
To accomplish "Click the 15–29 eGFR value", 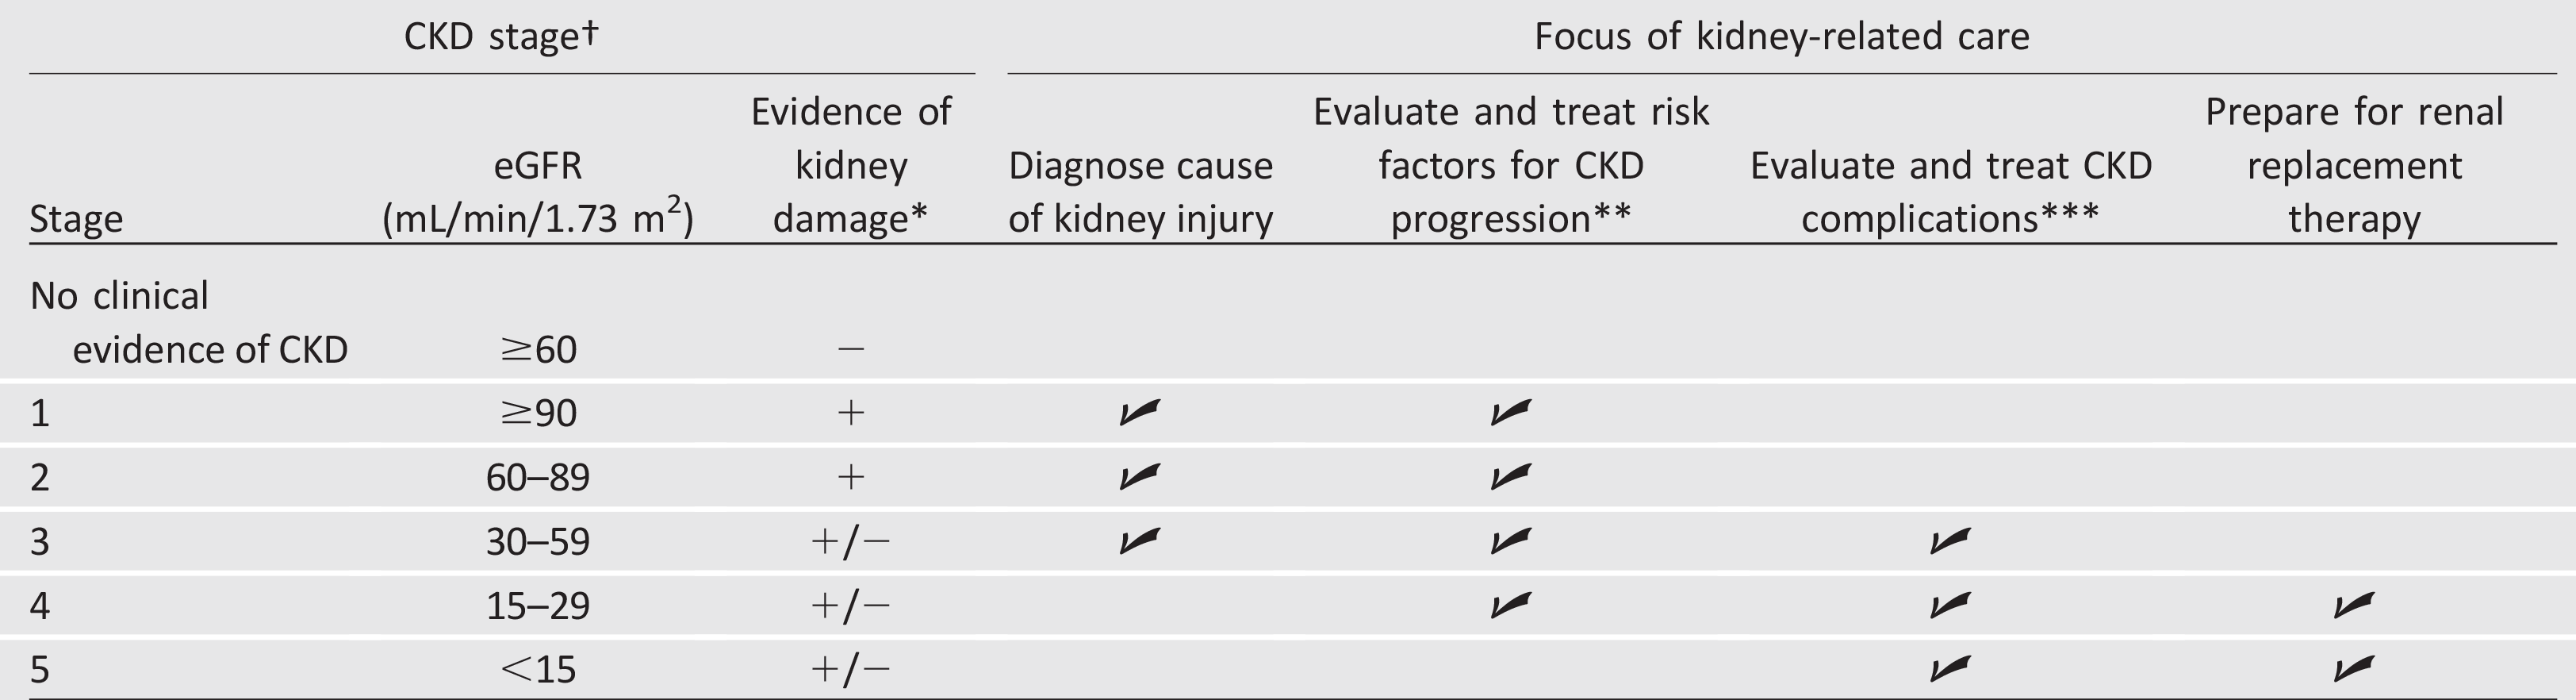I will point(538,606).
